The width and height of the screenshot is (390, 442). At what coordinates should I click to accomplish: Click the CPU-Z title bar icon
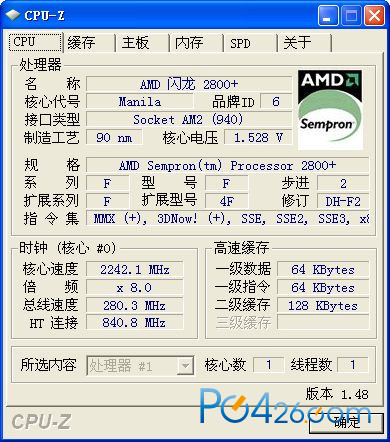[x=13, y=15]
